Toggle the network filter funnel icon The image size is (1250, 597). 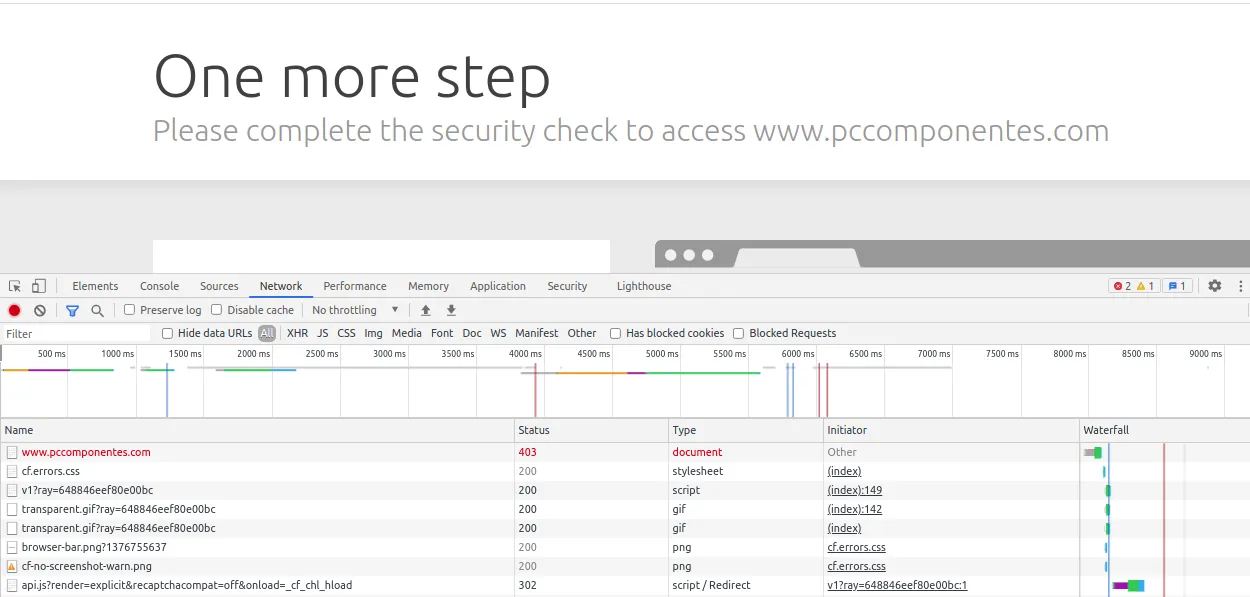(72, 311)
